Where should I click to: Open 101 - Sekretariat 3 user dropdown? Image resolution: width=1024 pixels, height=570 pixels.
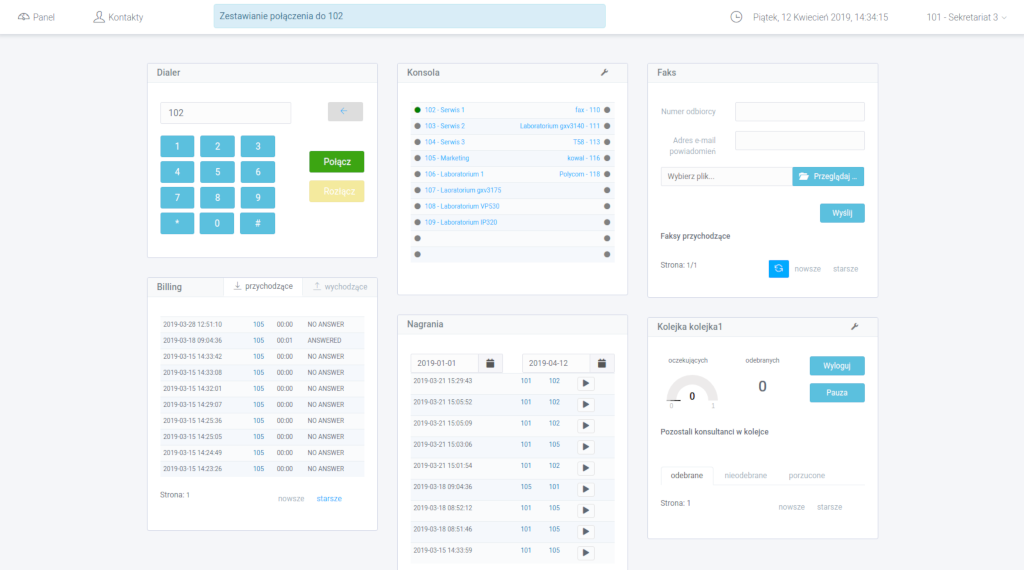pyautogui.click(x=967, y=17)
